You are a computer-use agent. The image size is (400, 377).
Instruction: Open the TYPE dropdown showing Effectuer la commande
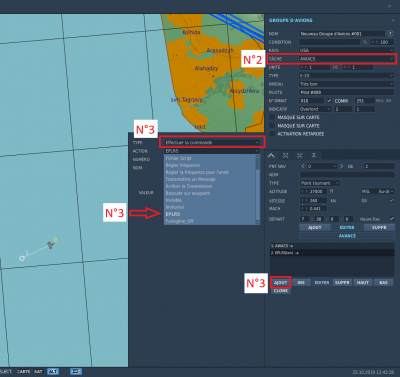pyautogui.click(x=212, y=142)
